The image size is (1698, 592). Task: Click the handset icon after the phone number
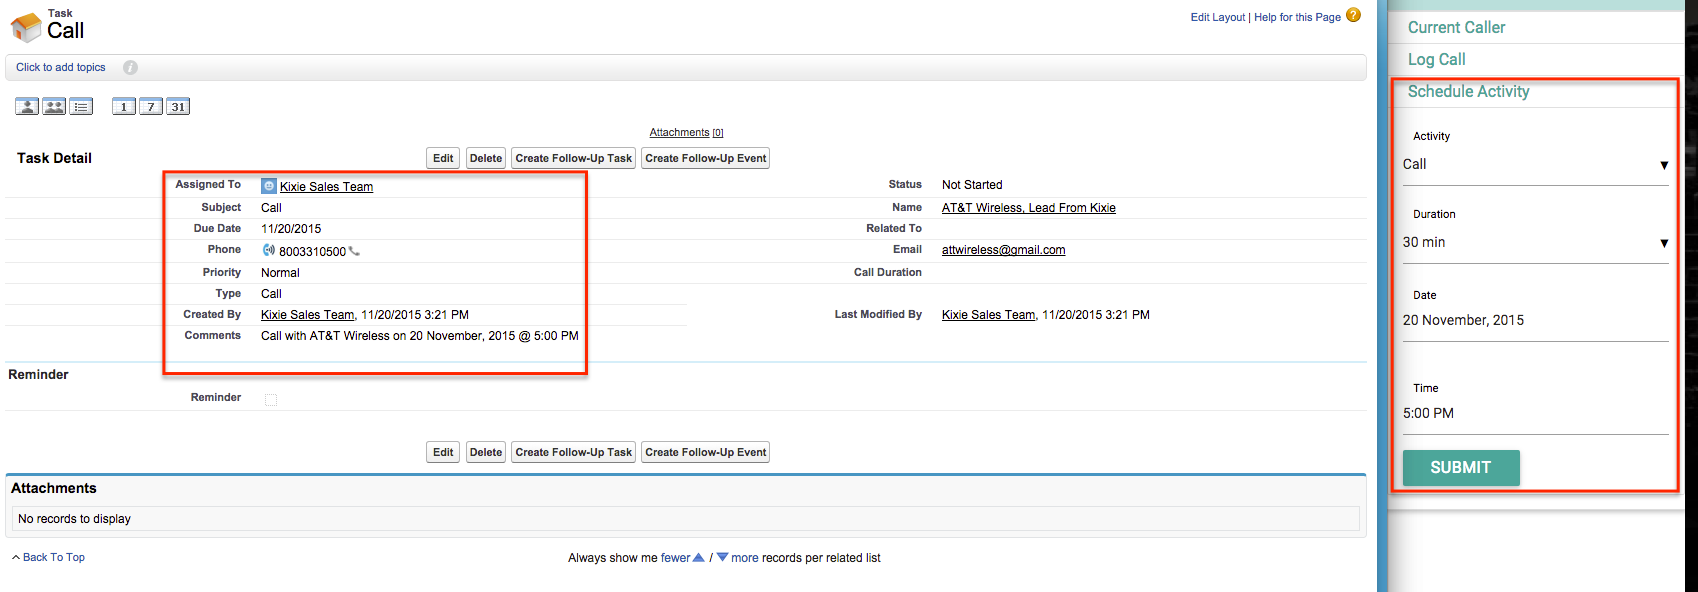pyautogui.click(x=354, y=252)
